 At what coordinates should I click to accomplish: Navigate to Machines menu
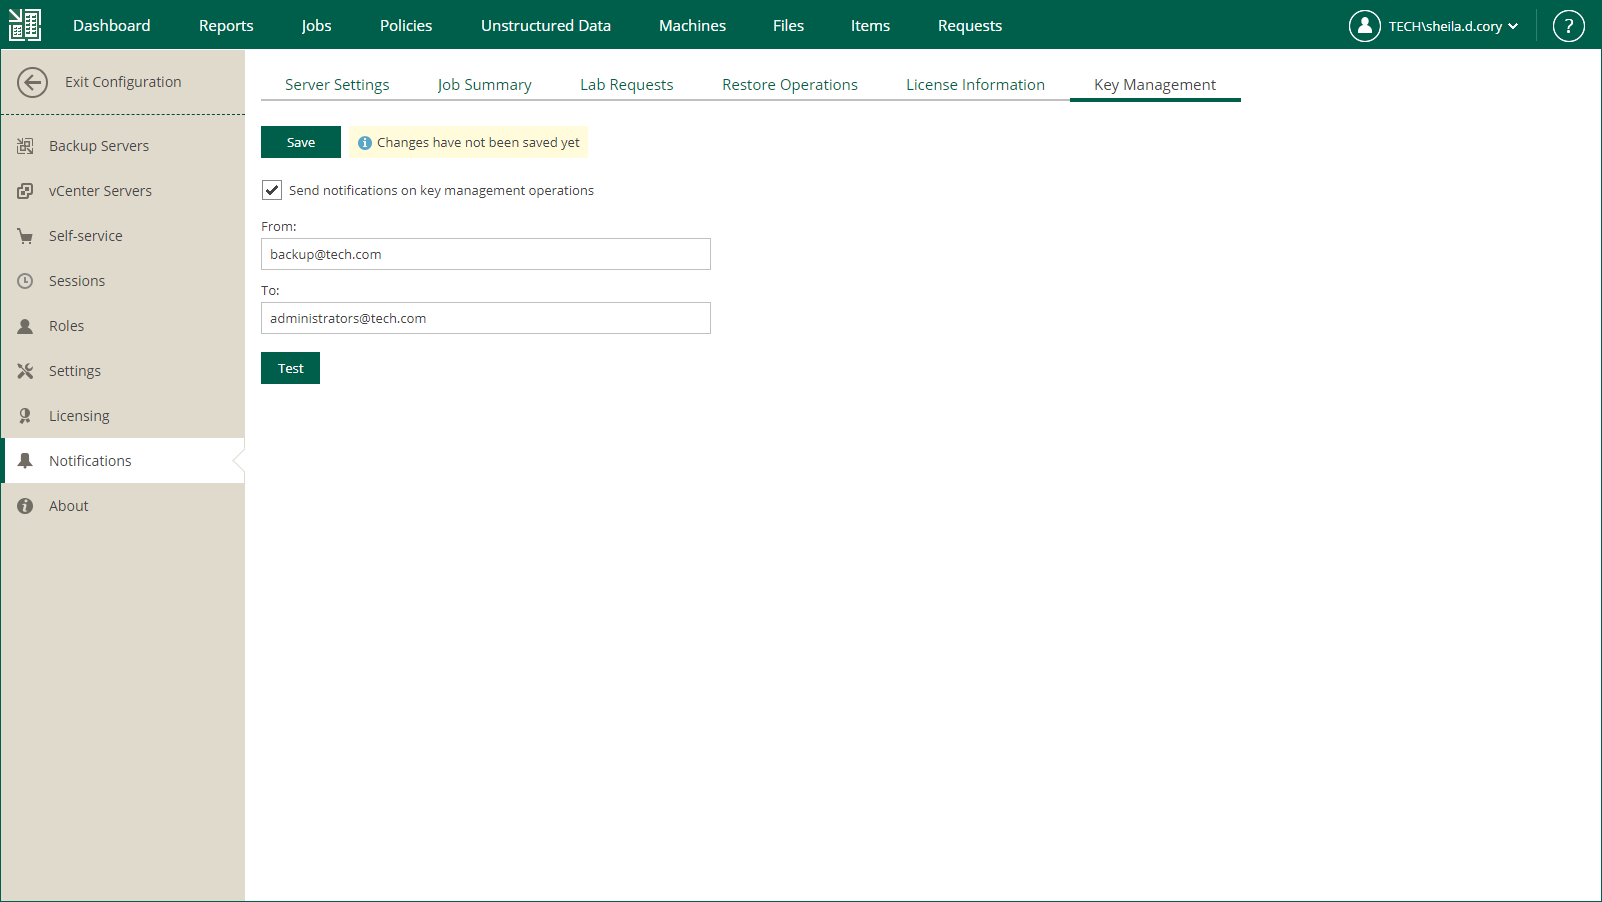[x=692, y=26]
